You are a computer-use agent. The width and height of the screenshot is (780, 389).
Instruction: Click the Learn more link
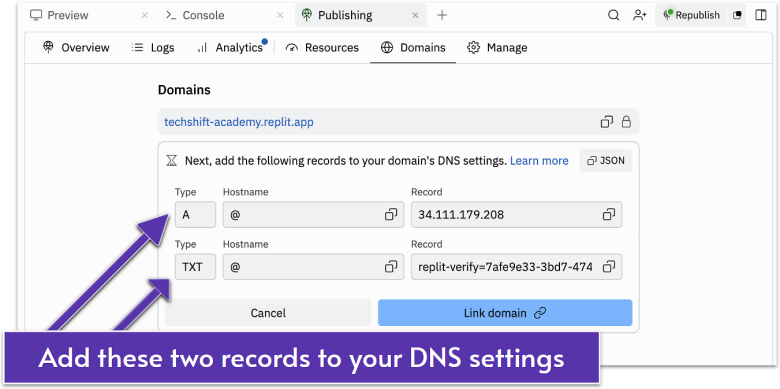click(x=539, y=161)
